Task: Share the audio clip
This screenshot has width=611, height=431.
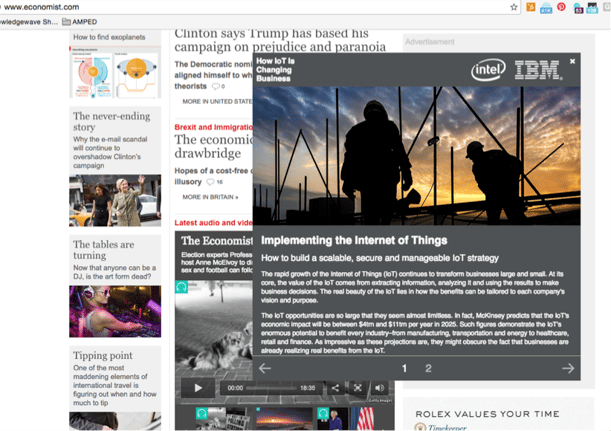Action: (335, 388)
